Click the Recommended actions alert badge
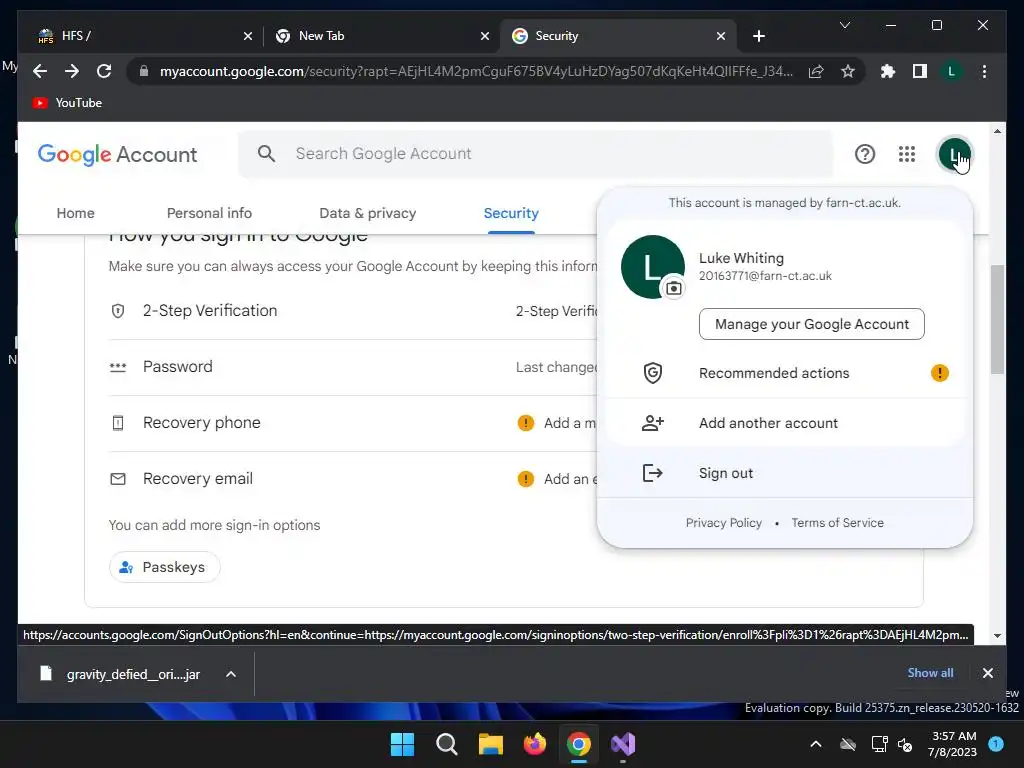The height and width of the screenshot is (768, 1024). click(x=939, y=373)
